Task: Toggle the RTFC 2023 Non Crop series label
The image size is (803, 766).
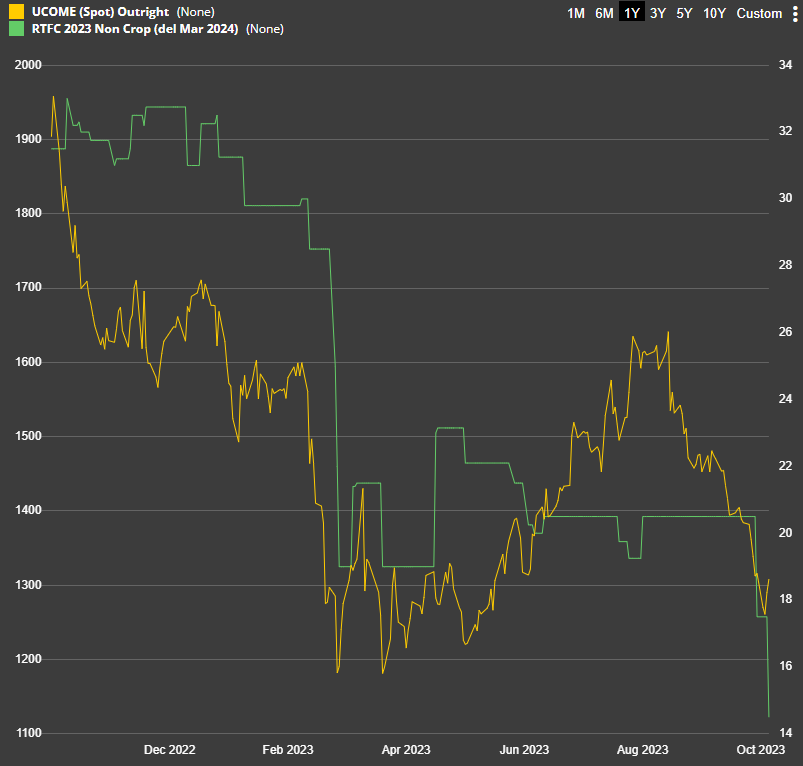Action: pos(135,29)
